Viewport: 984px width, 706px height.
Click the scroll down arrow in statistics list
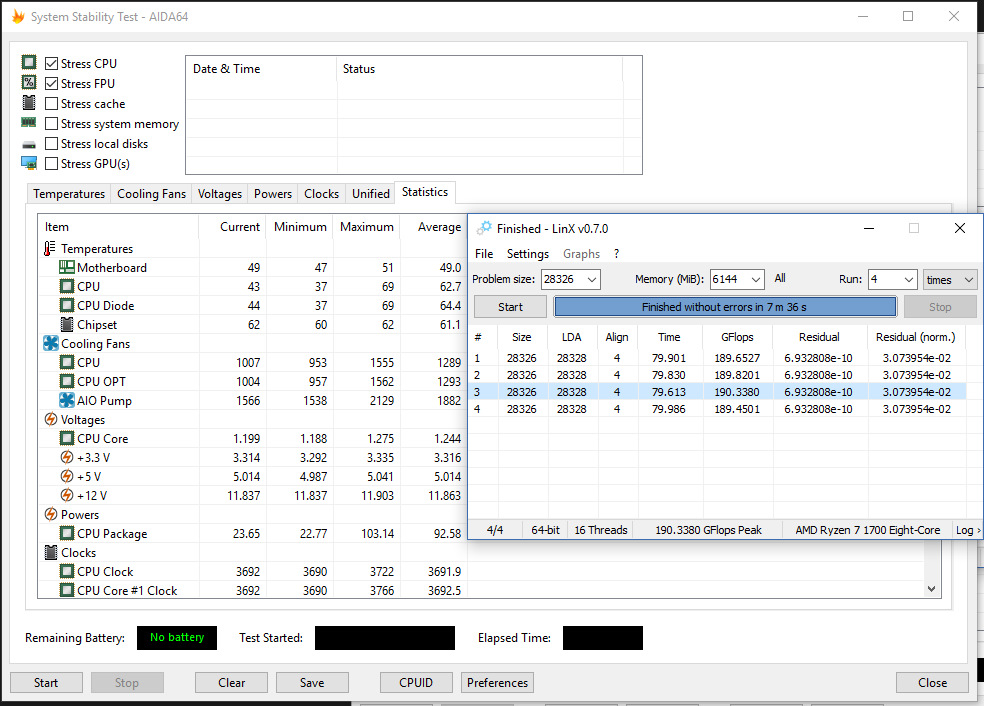931,589
